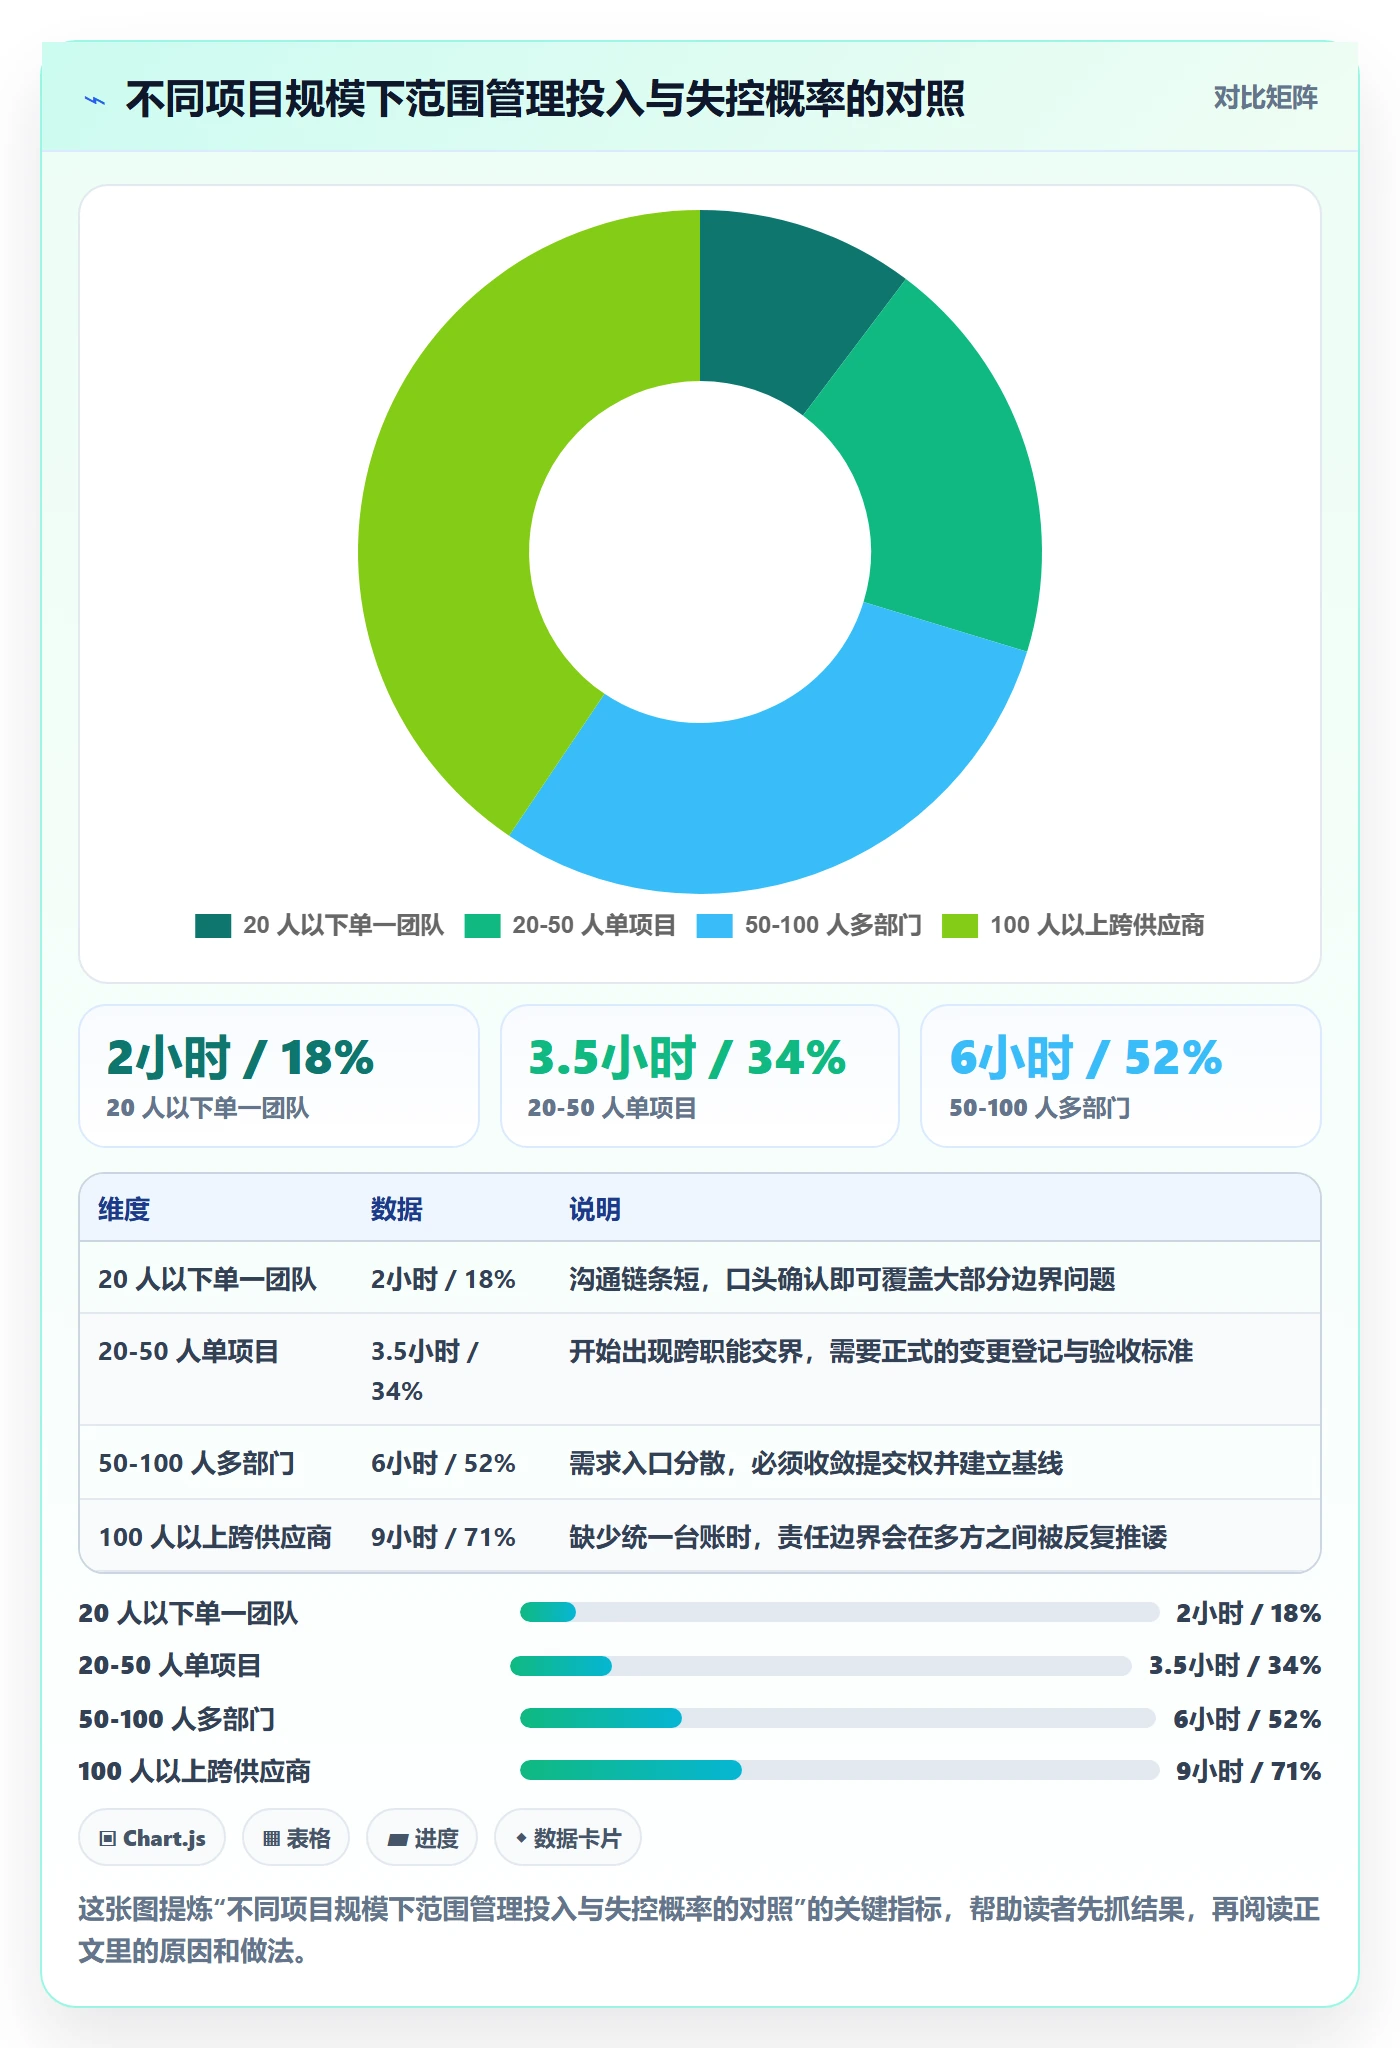The image size is (1400, 2048).
Task: Click the 100 人以上跨供应商 legend label text
Action: [1097, 926]
